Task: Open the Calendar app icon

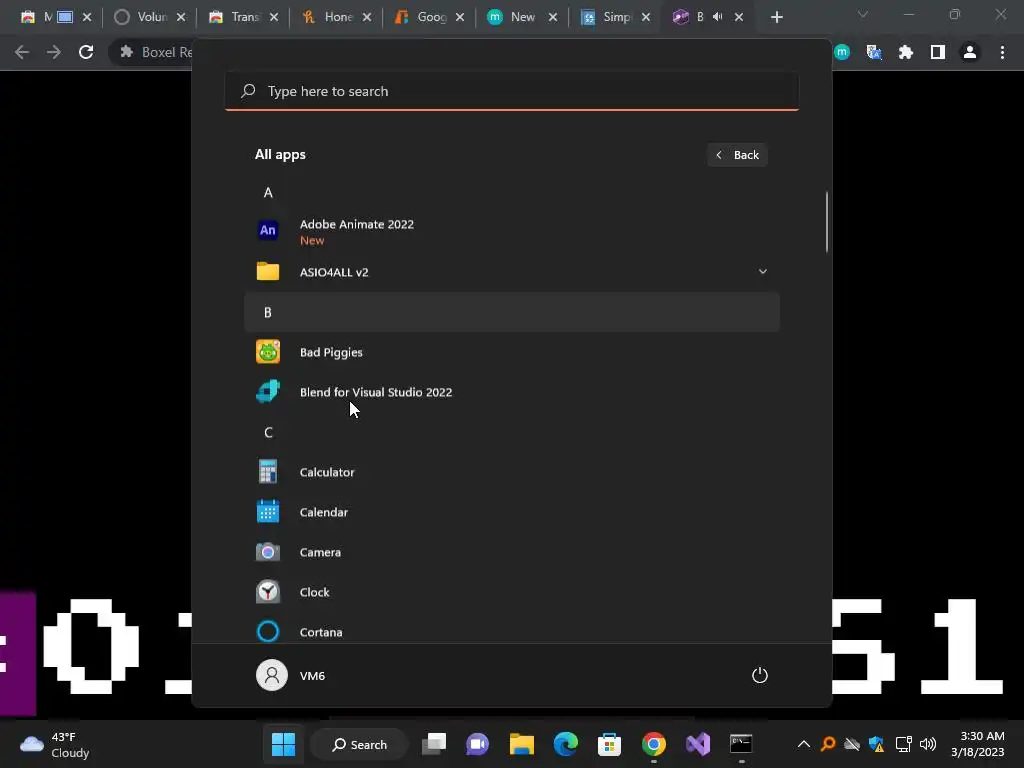Action: [268, 511]
